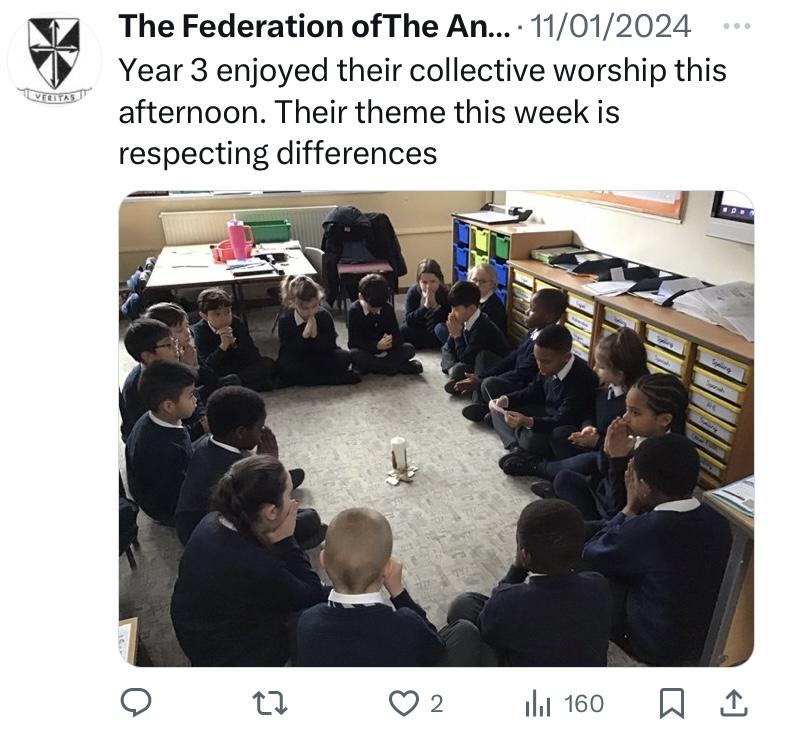View analytics bar chart icon

(537, 704)
